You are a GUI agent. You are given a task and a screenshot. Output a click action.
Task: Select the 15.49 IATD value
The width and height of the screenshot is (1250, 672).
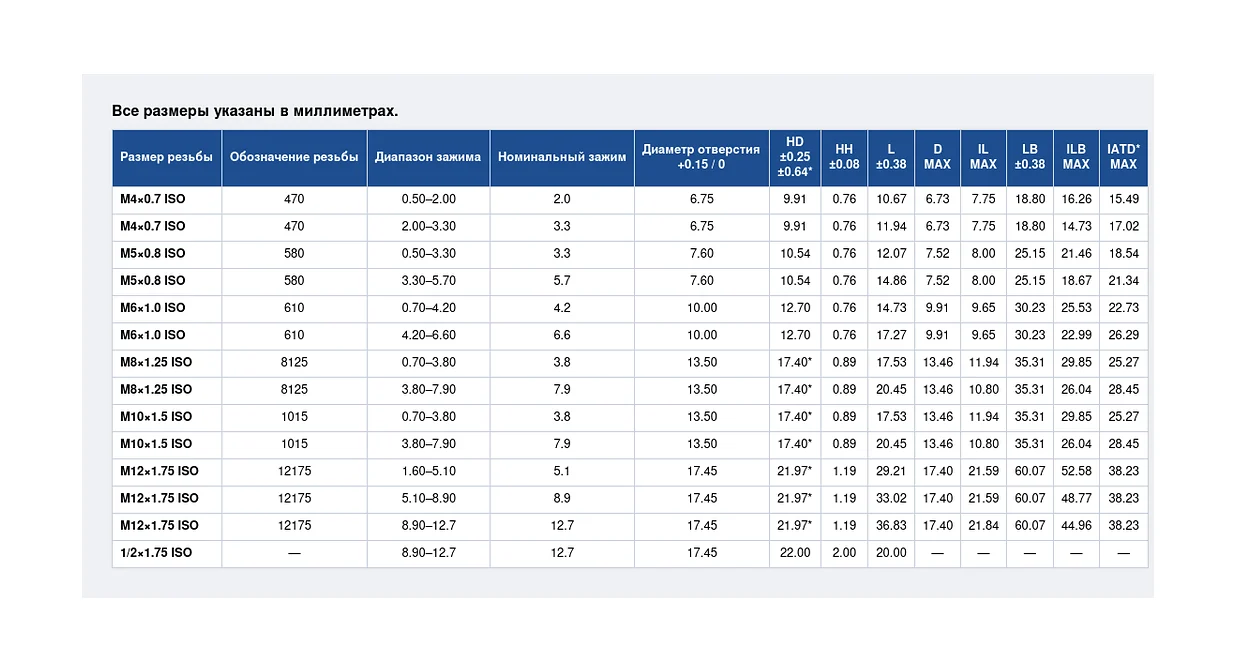[1123, 199]
